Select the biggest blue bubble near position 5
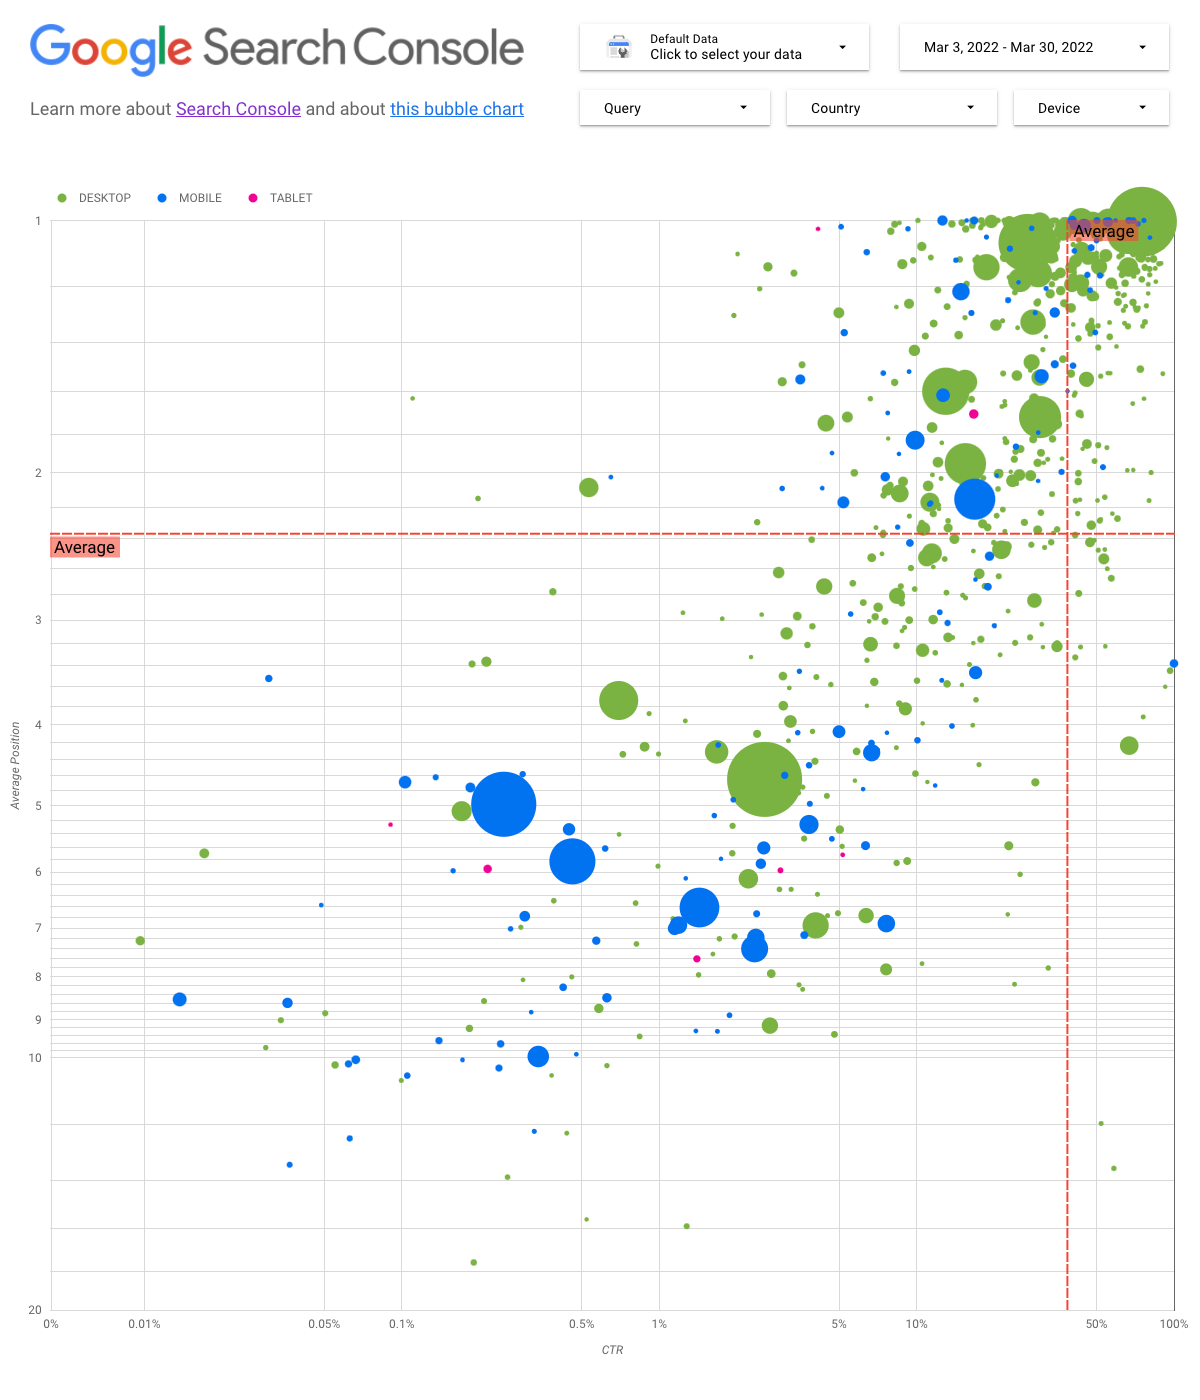Viewport: 1200px width, 1400px height. (504, 803)
